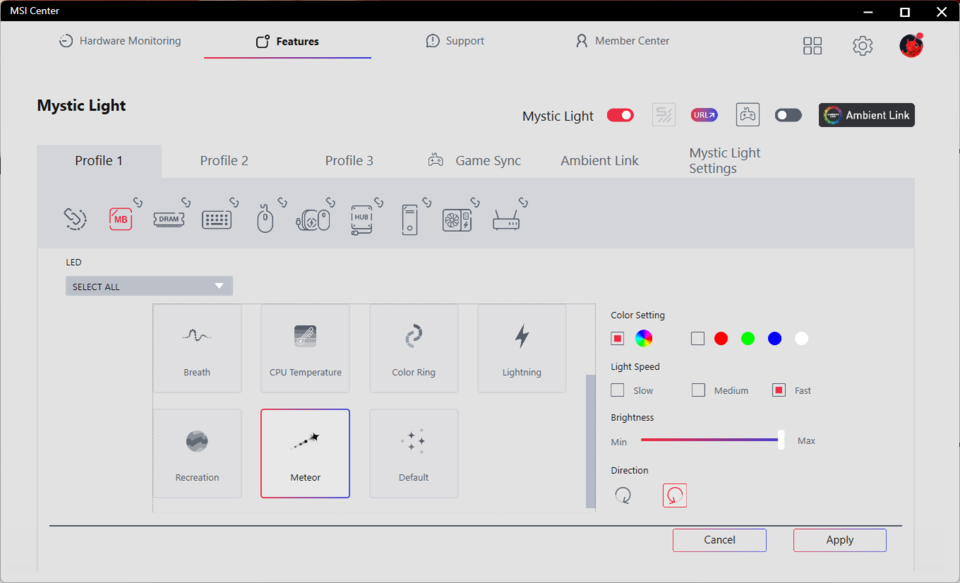Pick the red color swatch
This screenshot has height=583, width=960.
coord(721,338)
